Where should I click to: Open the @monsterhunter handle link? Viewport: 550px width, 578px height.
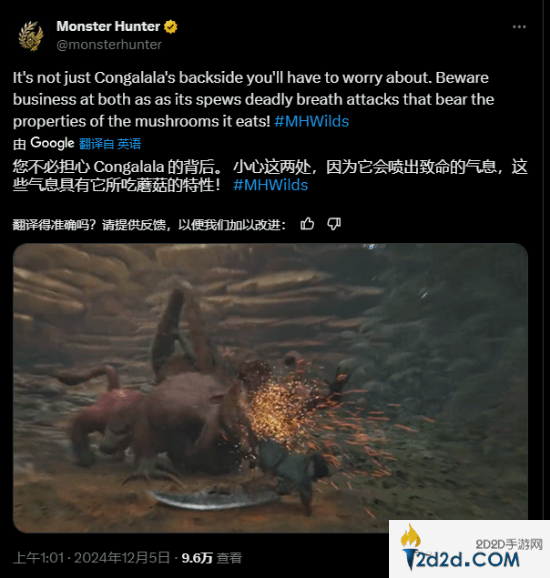109,45
